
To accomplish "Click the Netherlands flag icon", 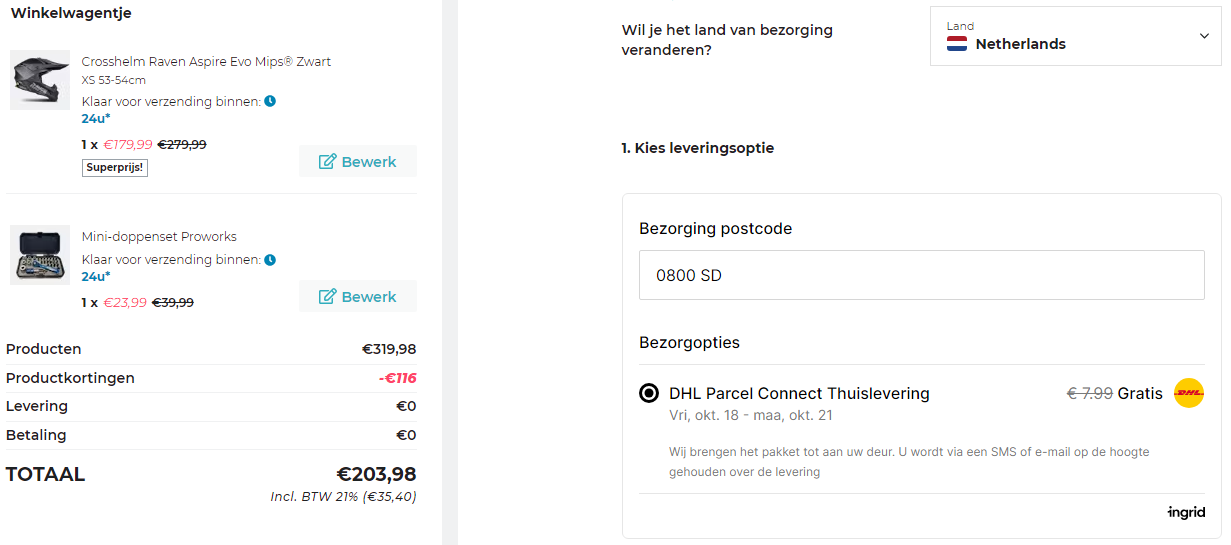I will (957, 44).
